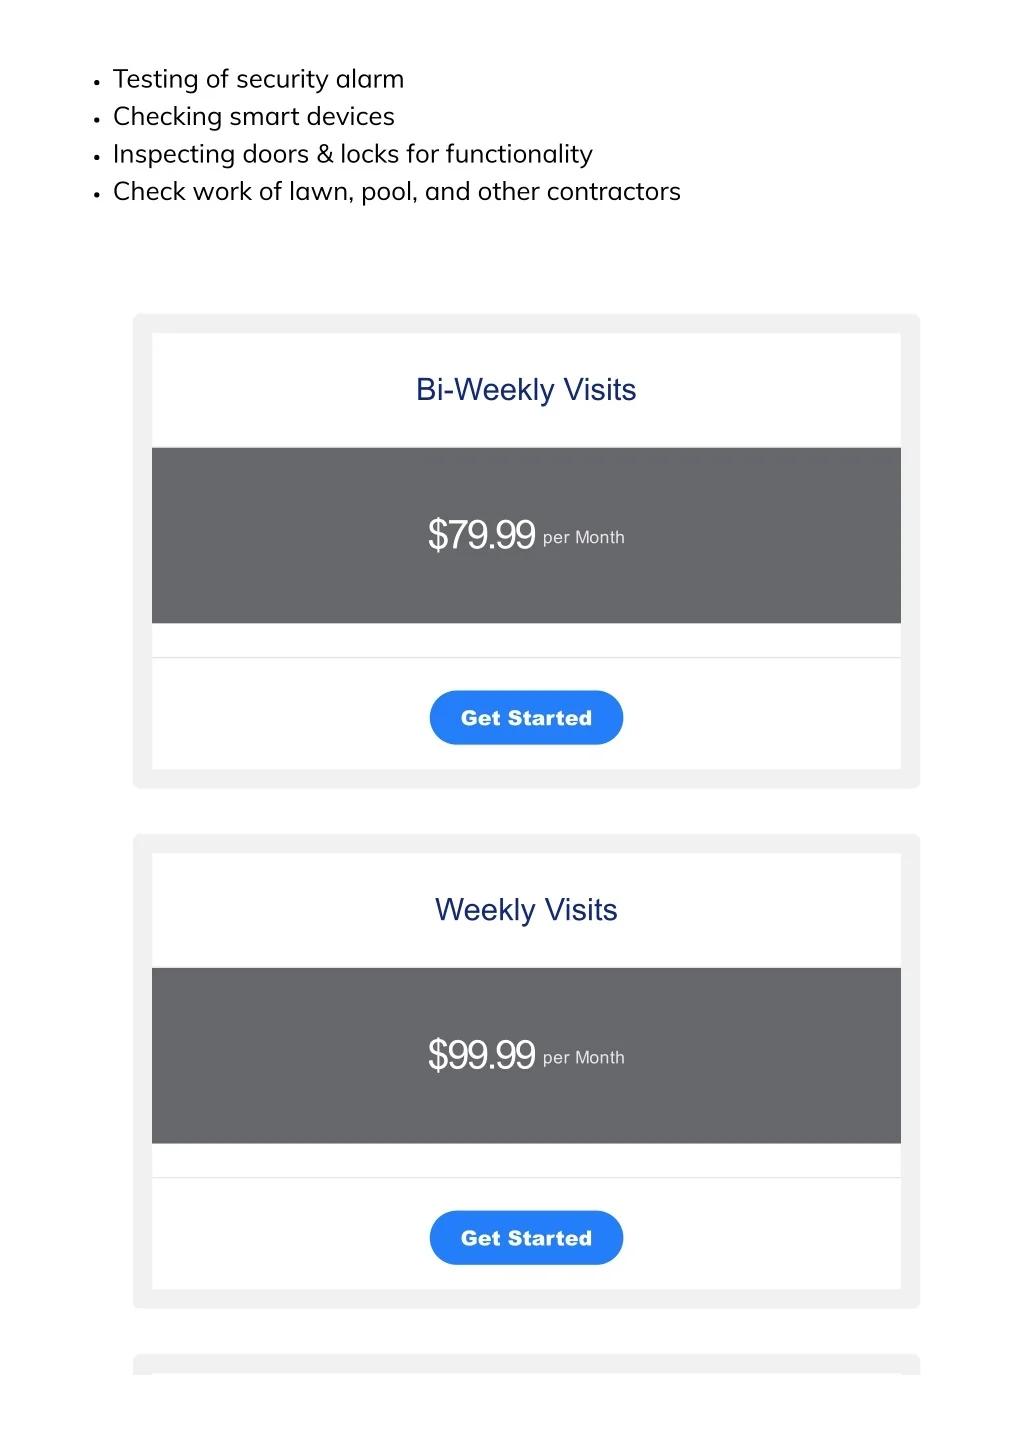Click Get Started under Bi-Weekly Visits
This screenshot has height=1449, width=1024.
[x=526, y=718]
